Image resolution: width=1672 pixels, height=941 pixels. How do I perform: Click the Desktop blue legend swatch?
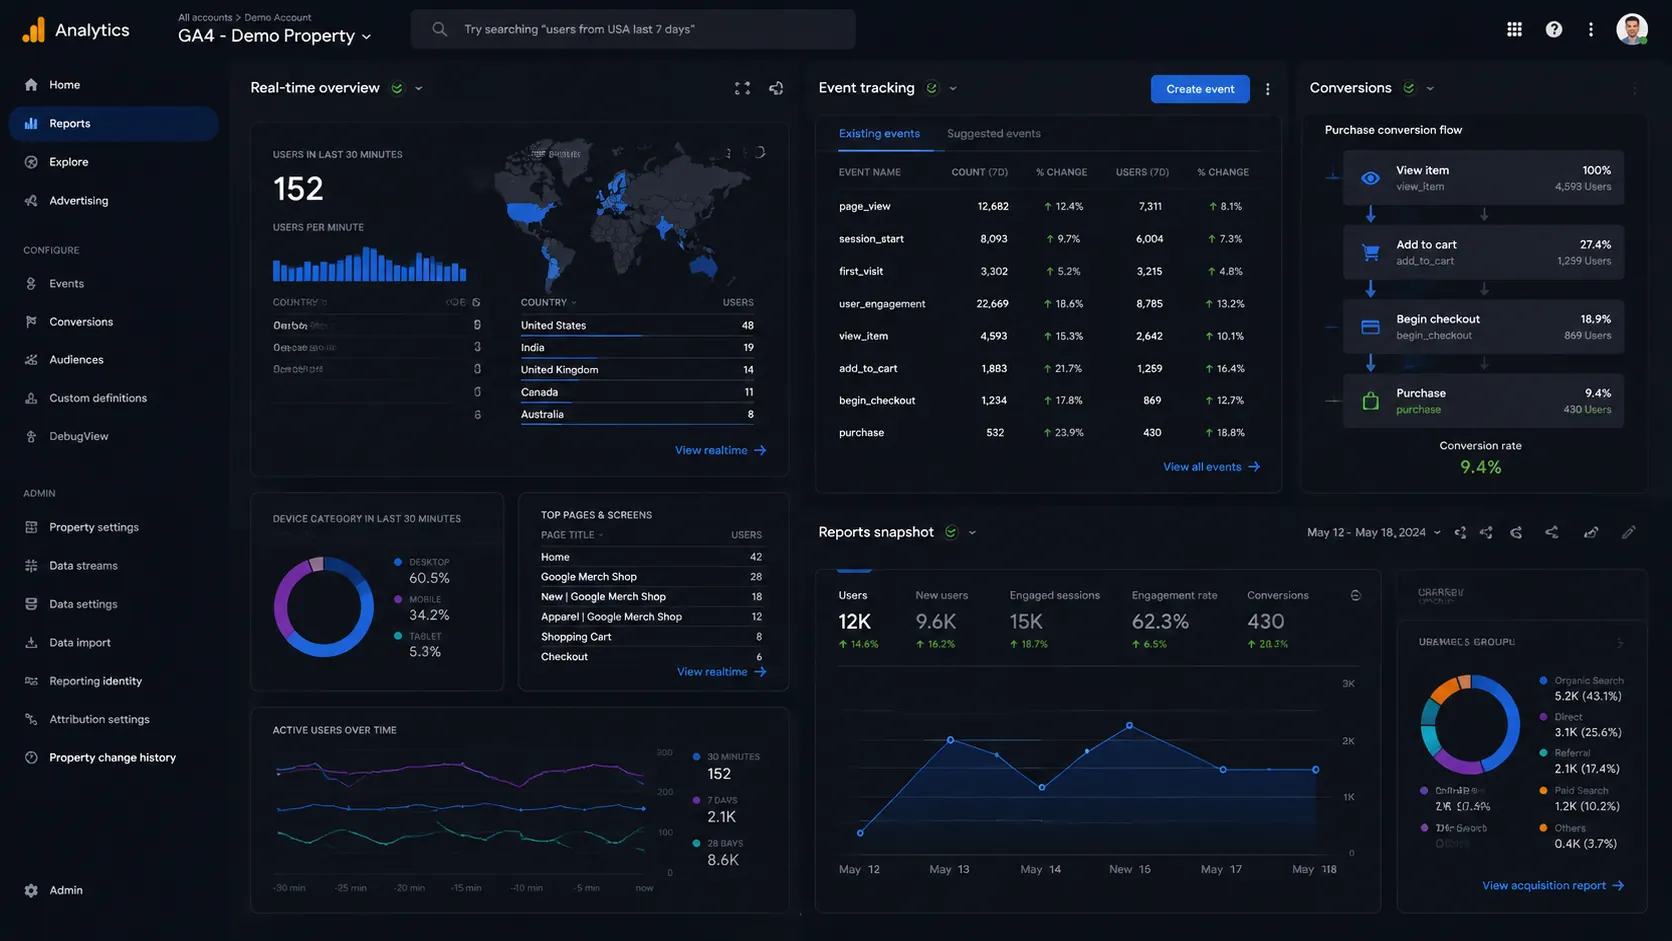coord(398,562)
